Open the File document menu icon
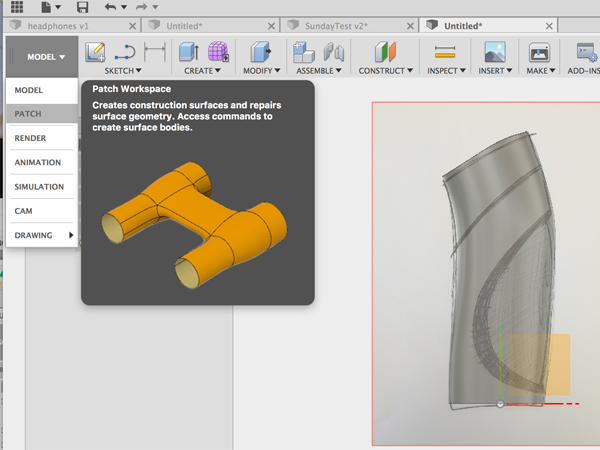Viewport: 600px width, 450px height. click(46, 7)
